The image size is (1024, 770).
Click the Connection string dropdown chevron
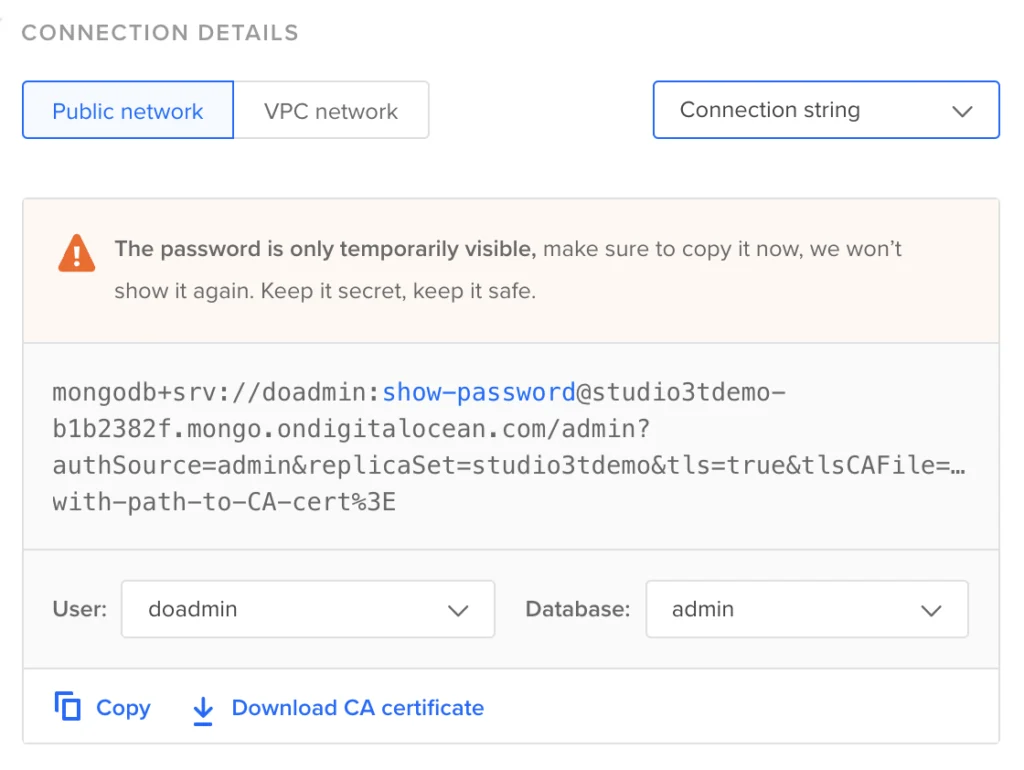[x=962, y=111]
